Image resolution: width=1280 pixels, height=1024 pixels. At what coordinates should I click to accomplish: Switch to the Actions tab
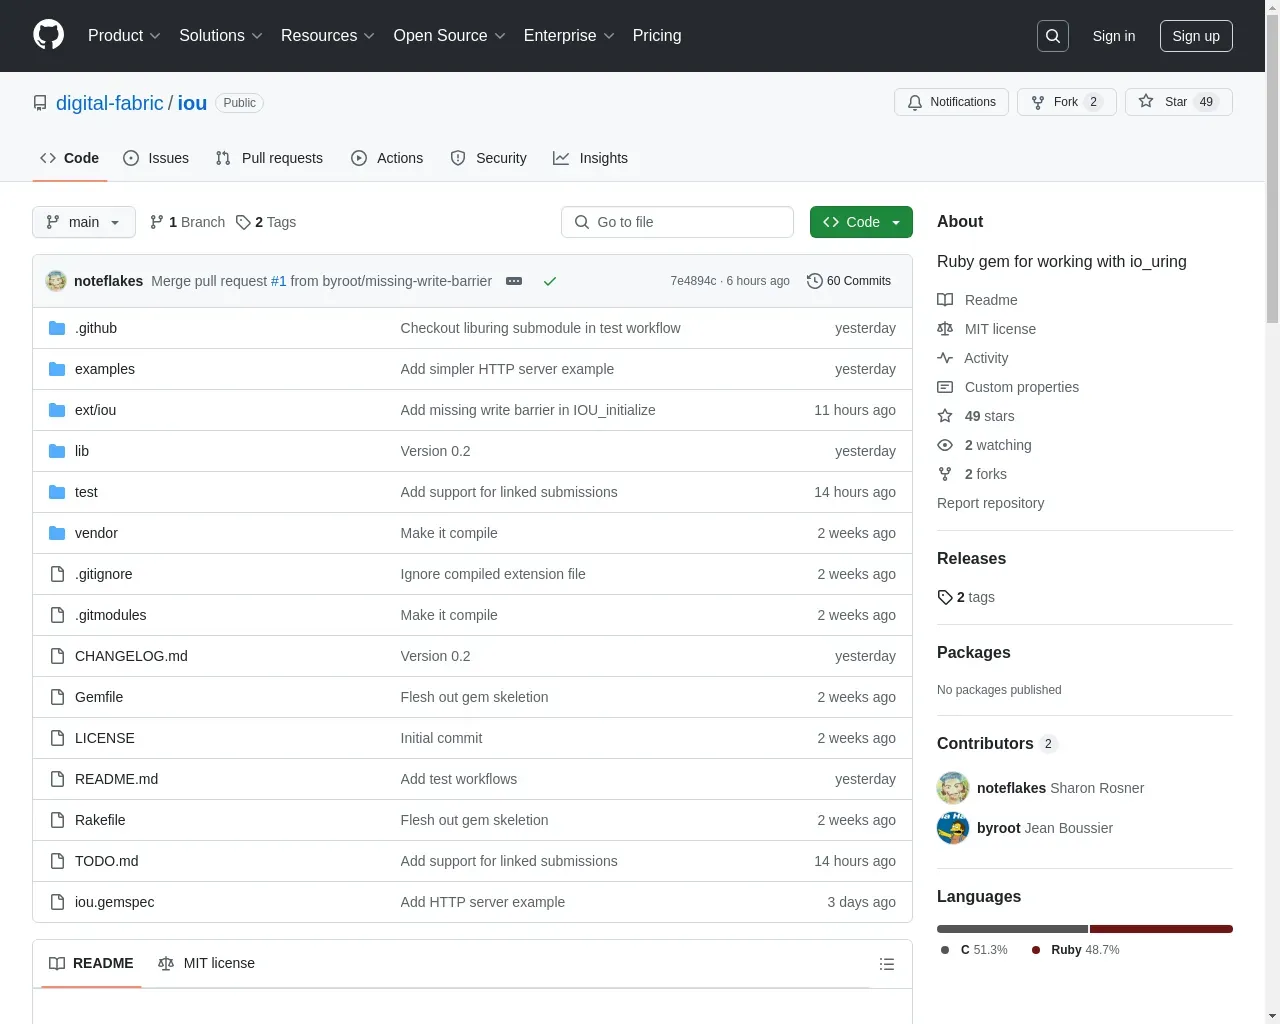[387, 158]
